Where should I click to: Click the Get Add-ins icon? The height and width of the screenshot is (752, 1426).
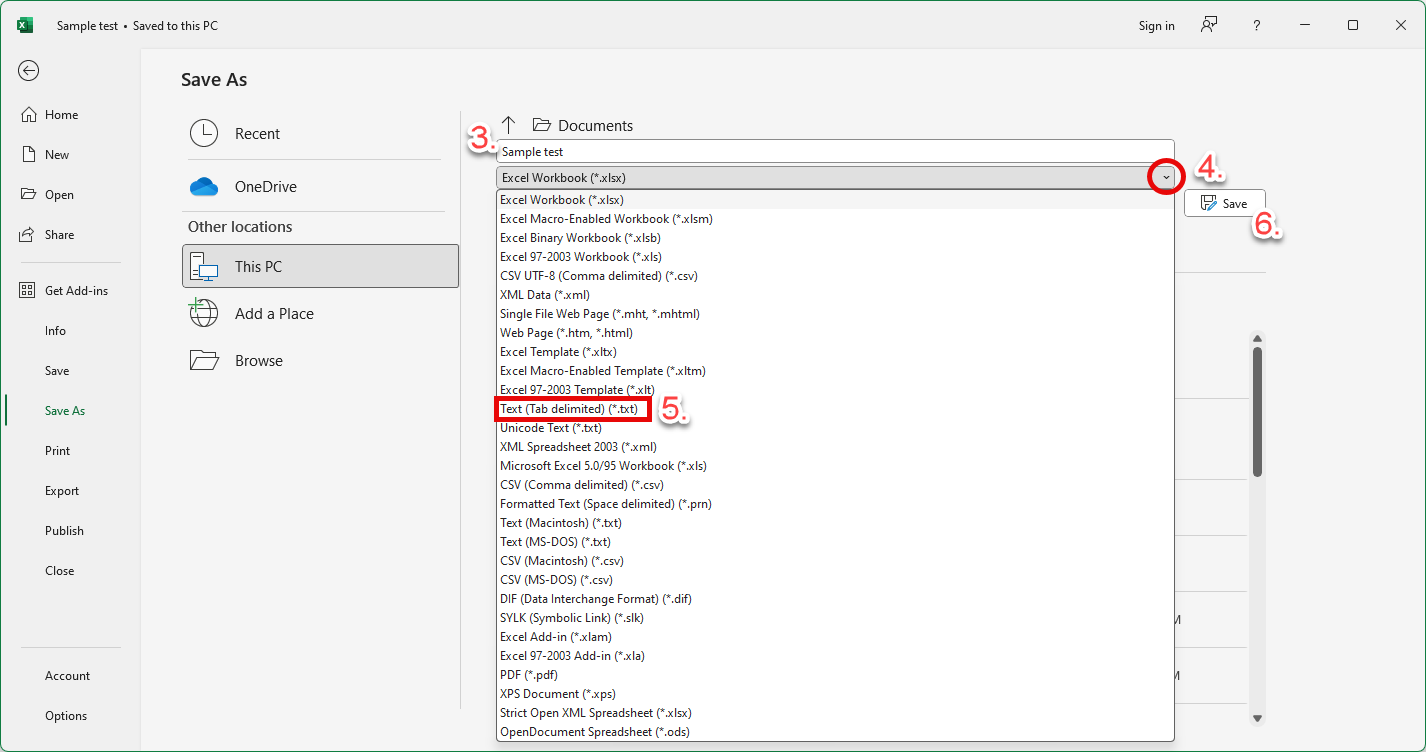29,291
